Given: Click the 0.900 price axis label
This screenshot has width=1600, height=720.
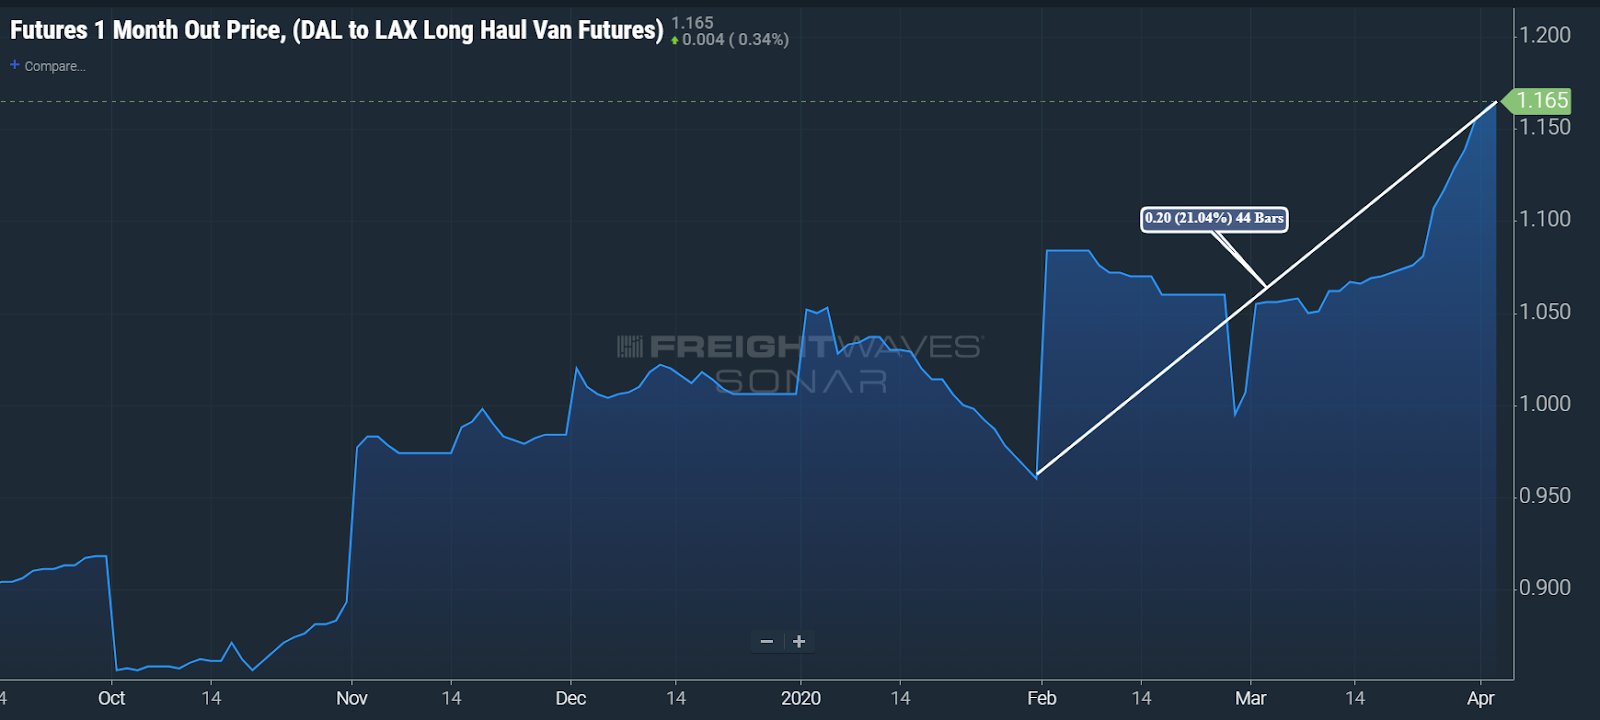Looking at the screenshot, I should click(1545, 588).
